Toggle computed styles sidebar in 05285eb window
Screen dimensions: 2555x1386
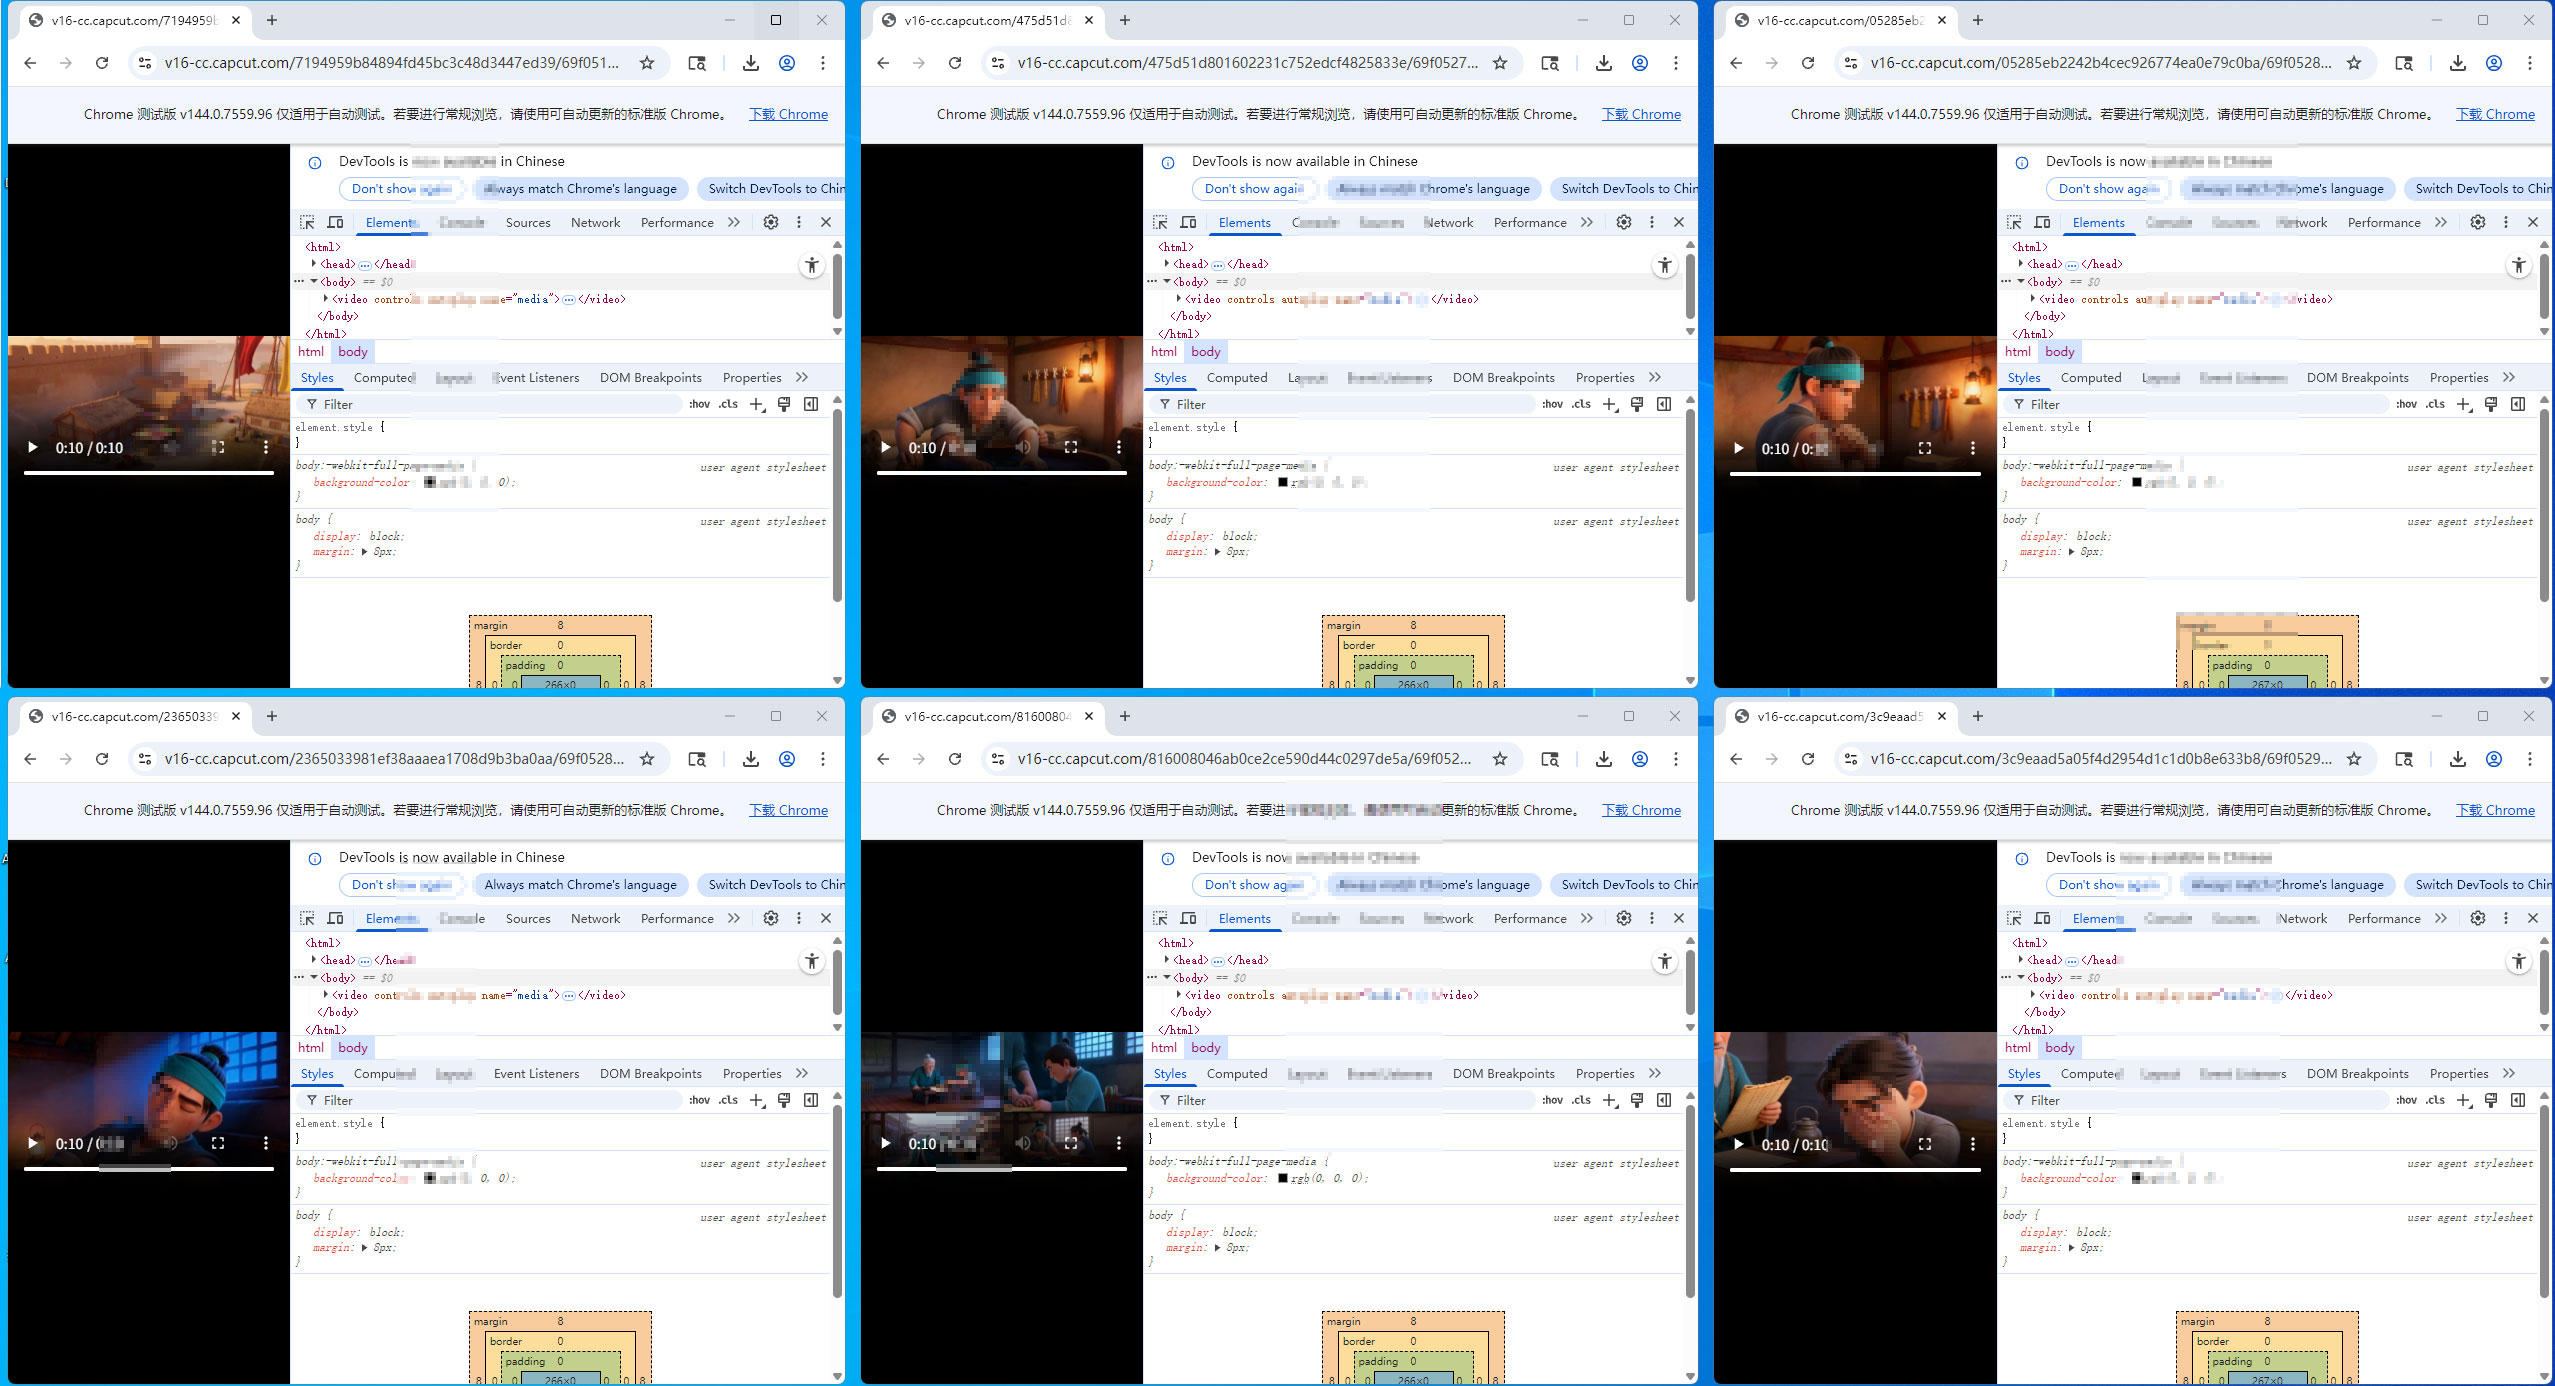coord(2517,404)
